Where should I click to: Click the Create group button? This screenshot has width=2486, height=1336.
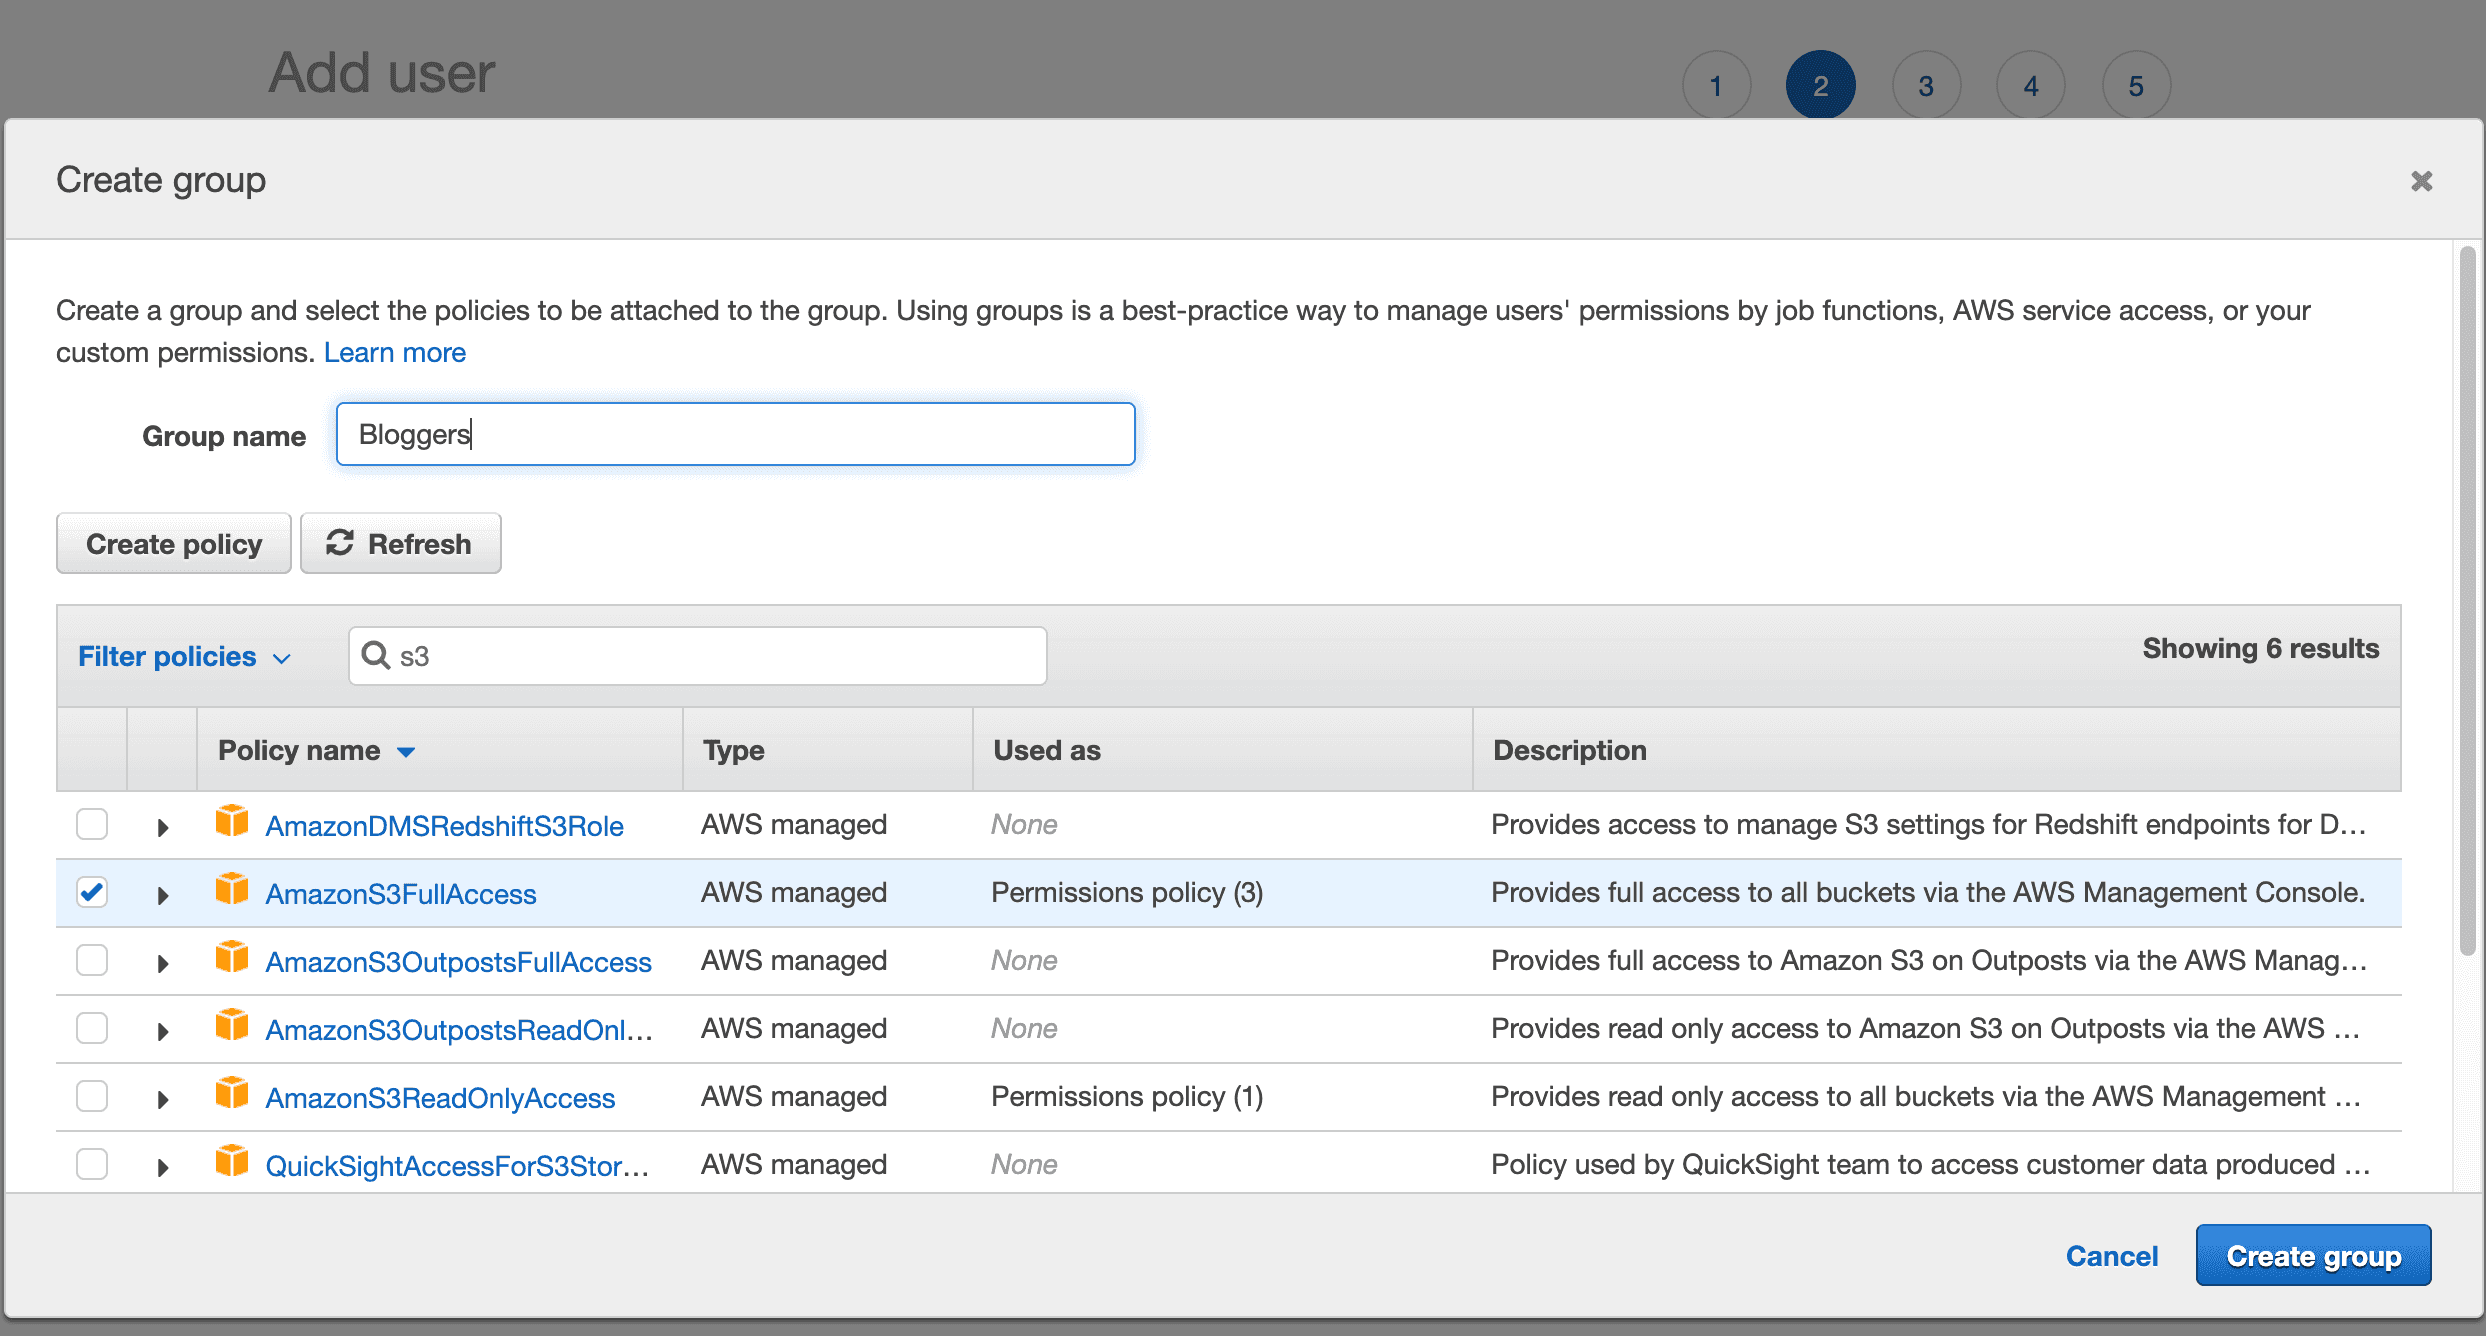(2313, 1255)
